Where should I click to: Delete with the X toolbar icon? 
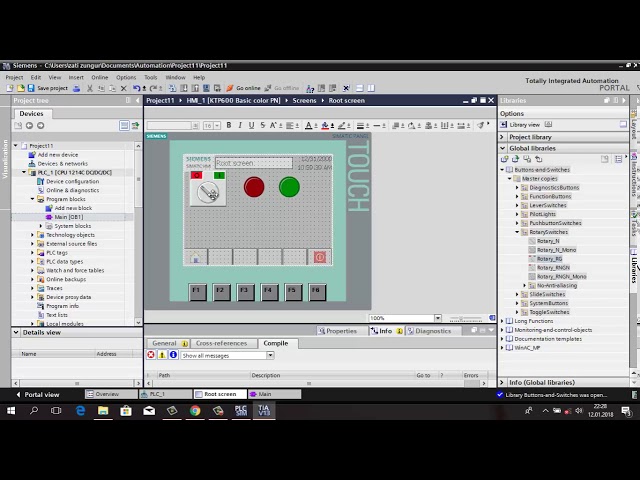point(124,88)
